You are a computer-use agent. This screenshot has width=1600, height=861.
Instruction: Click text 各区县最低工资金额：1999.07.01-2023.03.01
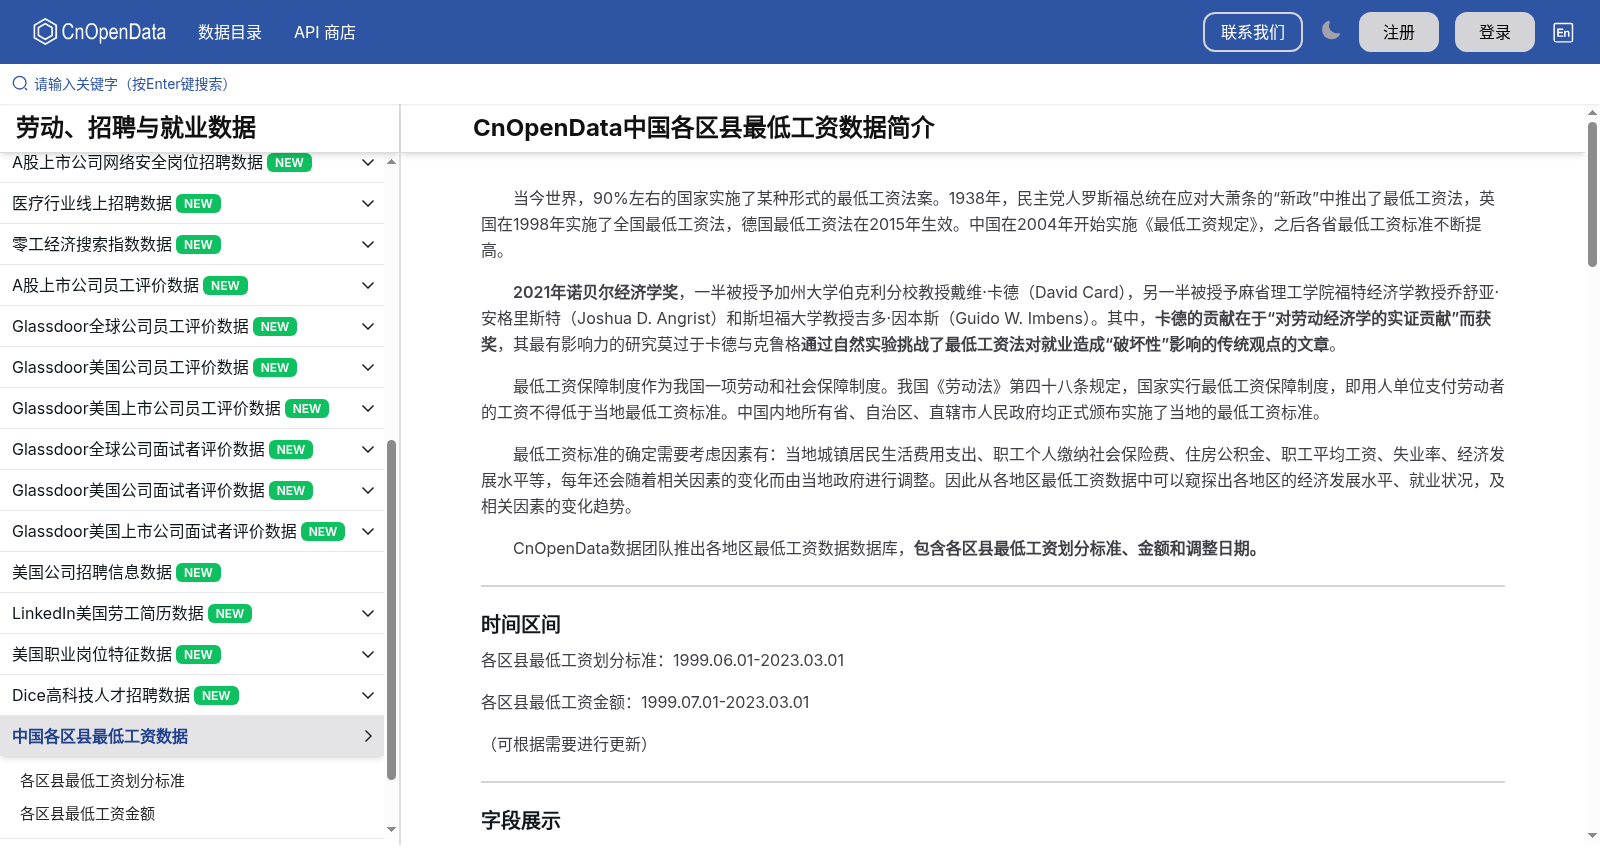click(x=645, y=702)
